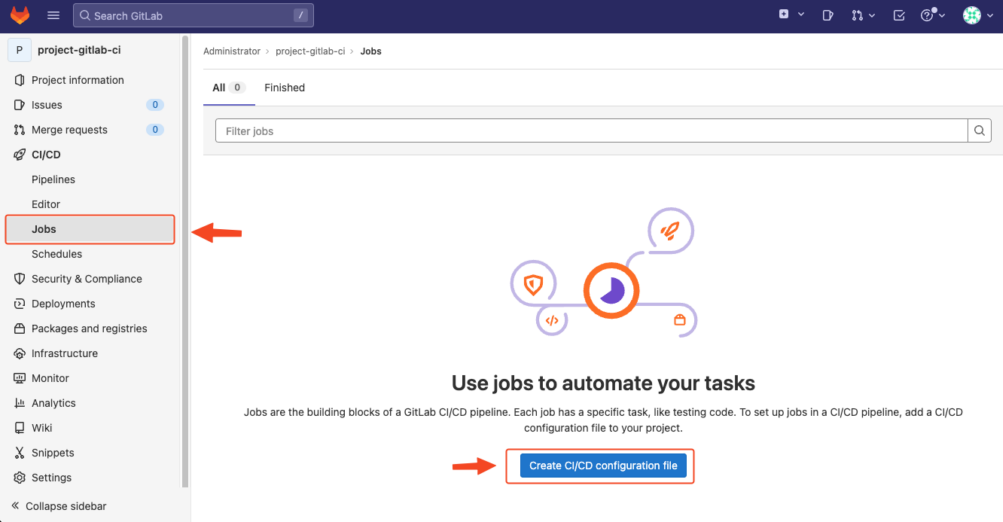Click the Merge requests count badge 0
The image size is (1003, 522).
[x=155, y=130]
